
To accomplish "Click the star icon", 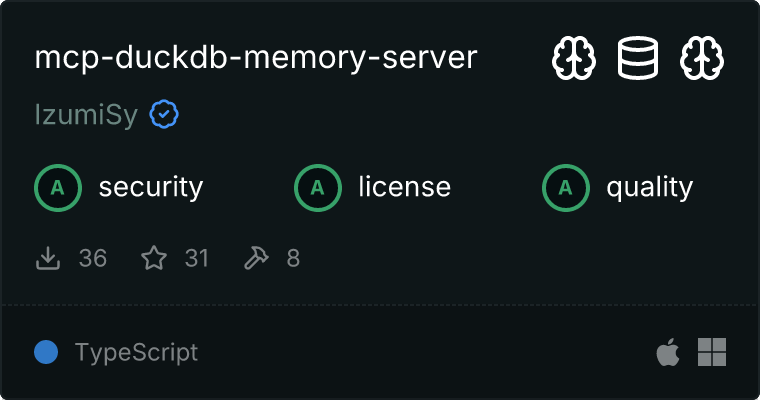I will [154, 257].
